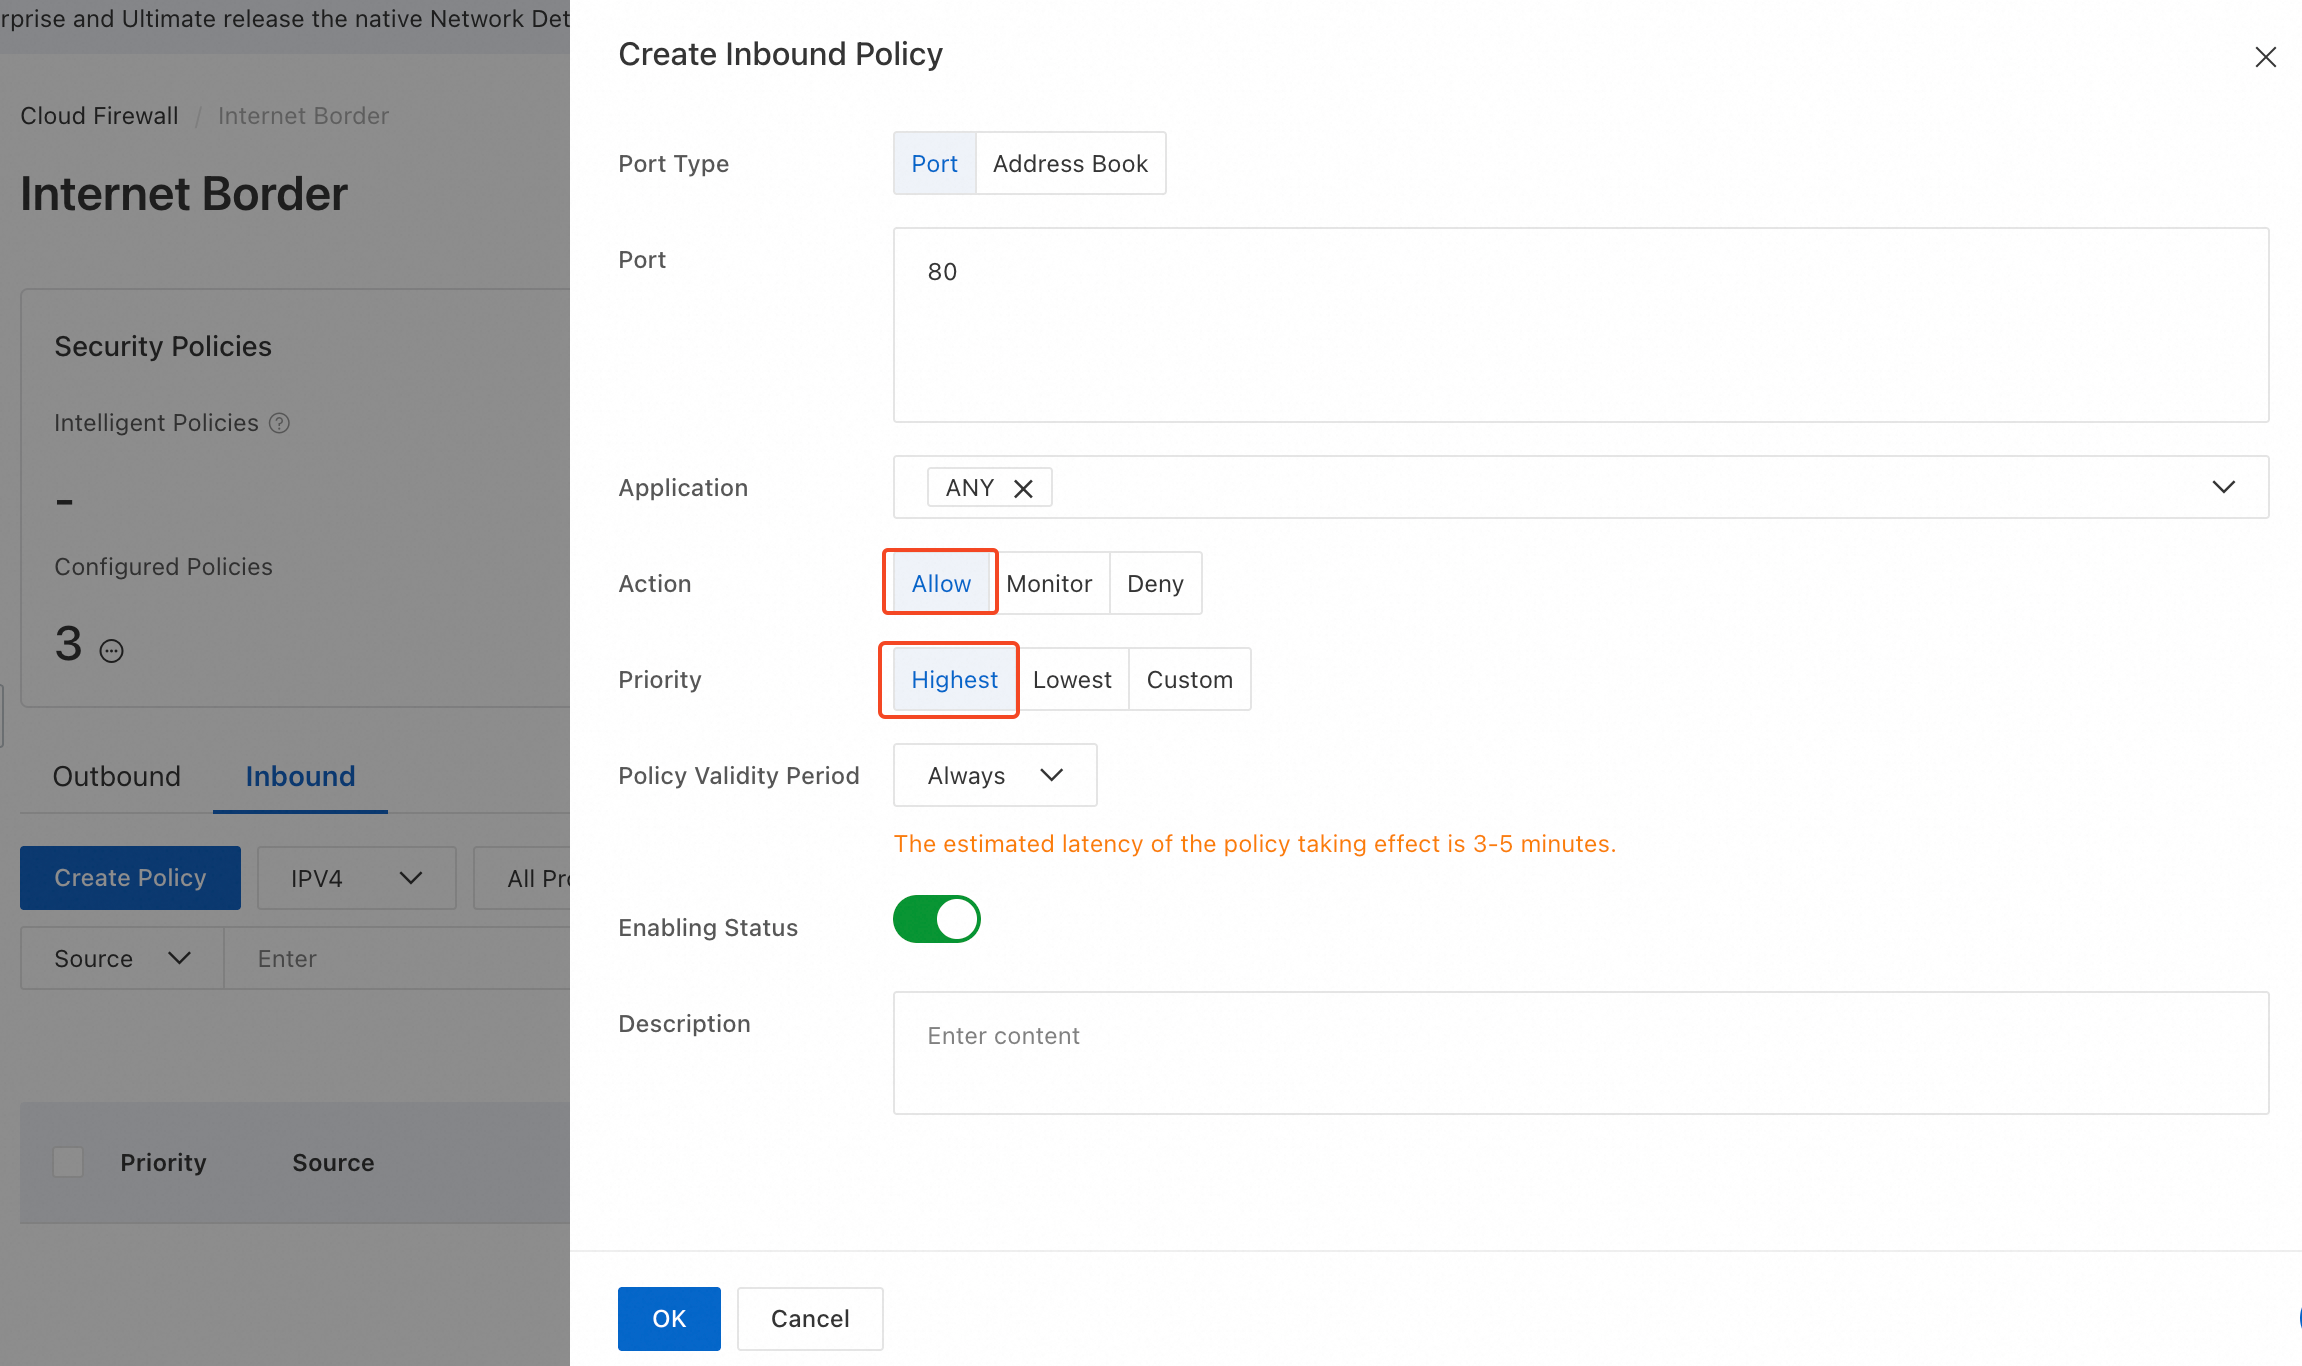The width and height of the screenshot is (2302, 1366).
Task: Click into the Description text field
Action: (x=1580, y=1052)
